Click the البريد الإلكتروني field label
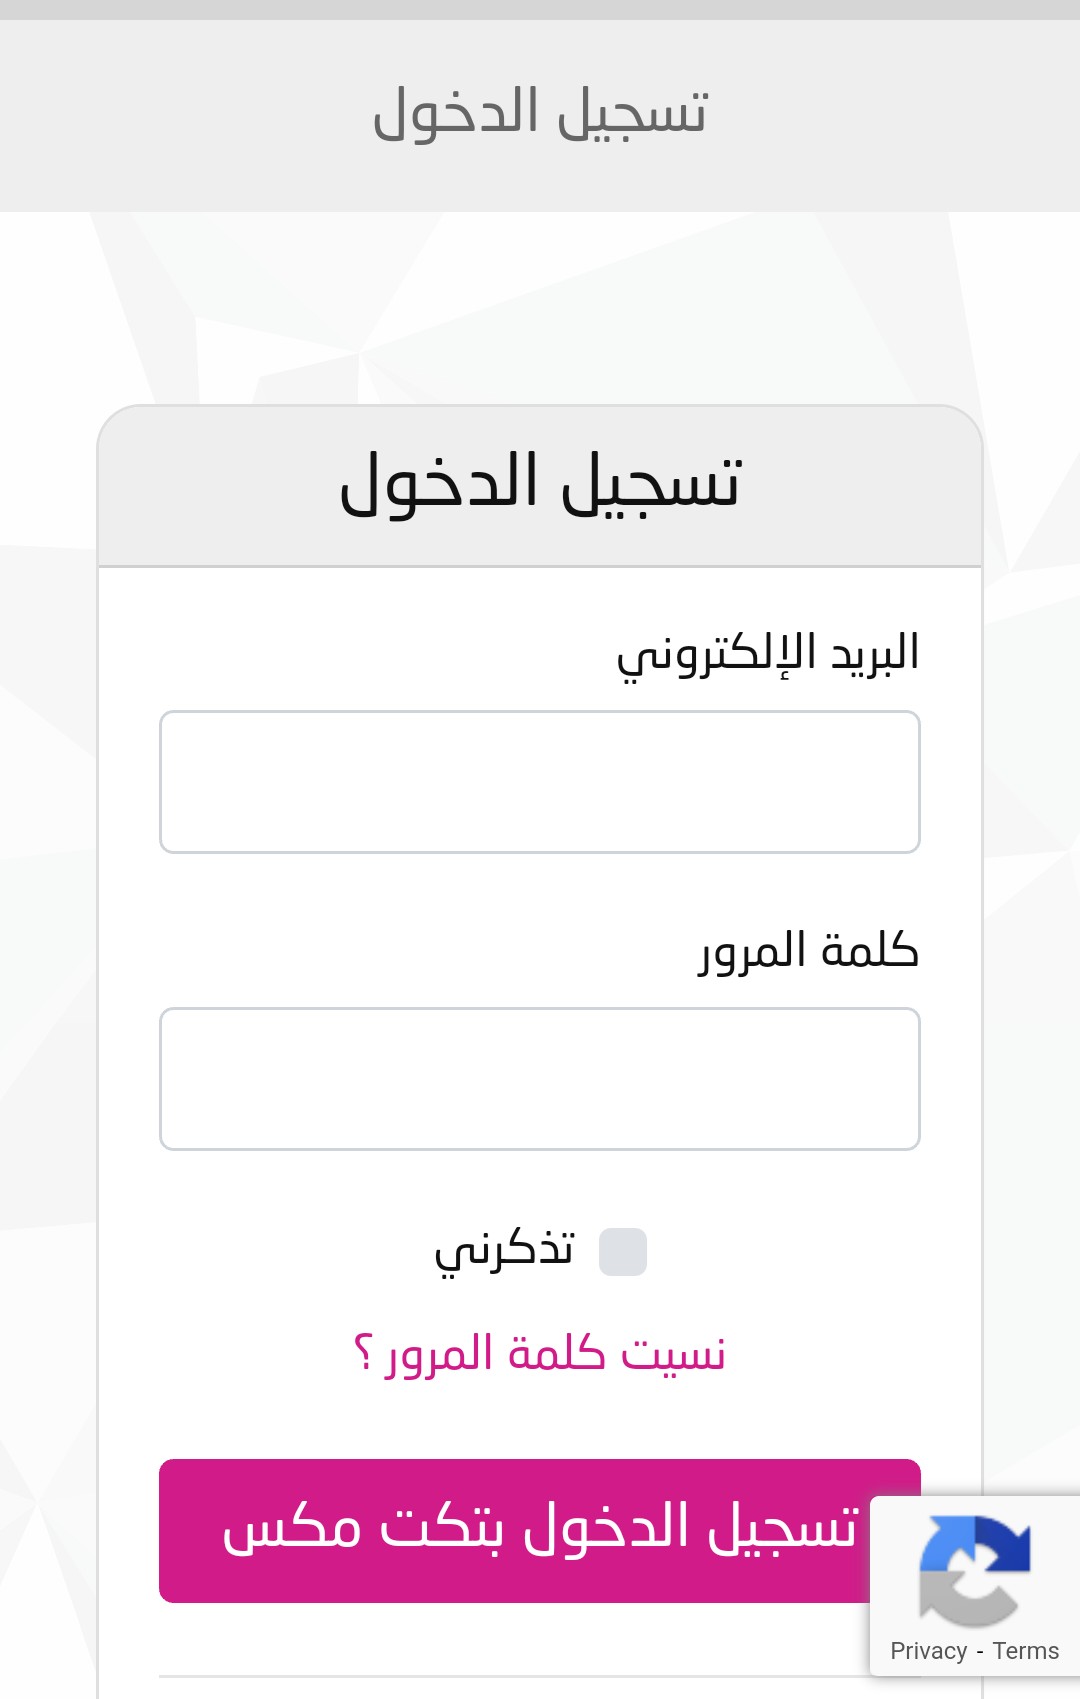This screenshot has height=1699, width=1080. click(x=768, y=655)
